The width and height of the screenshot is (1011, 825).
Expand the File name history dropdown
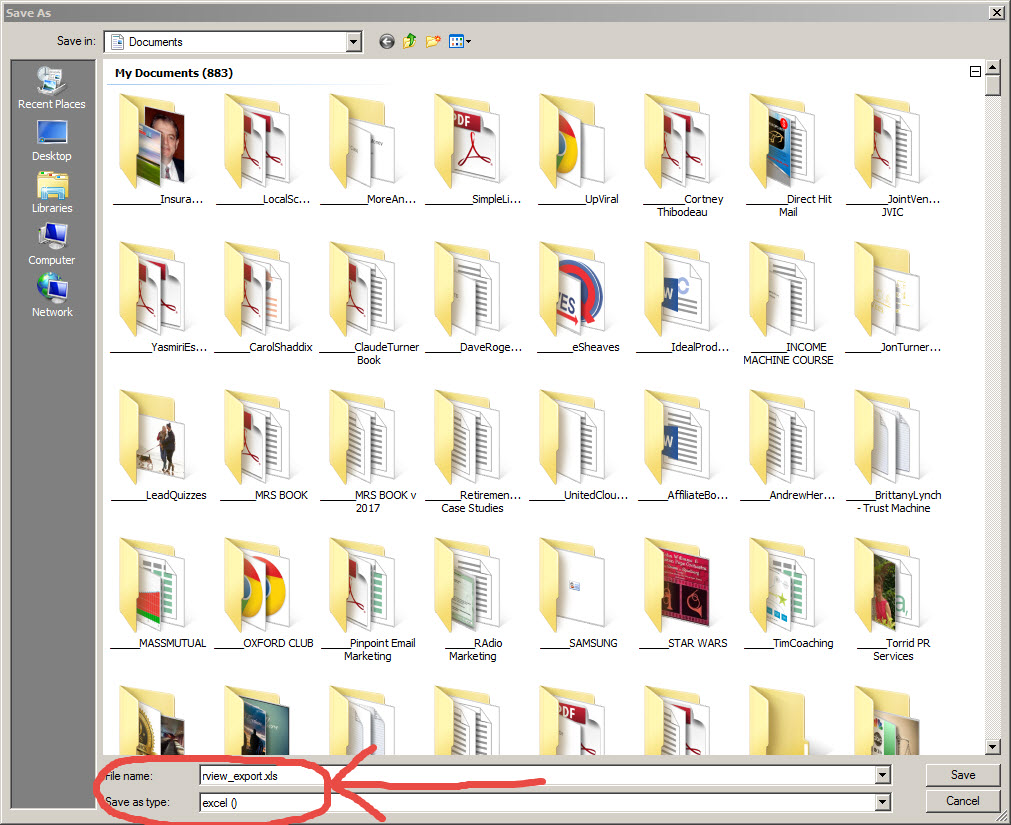click(x=883, y=775)
